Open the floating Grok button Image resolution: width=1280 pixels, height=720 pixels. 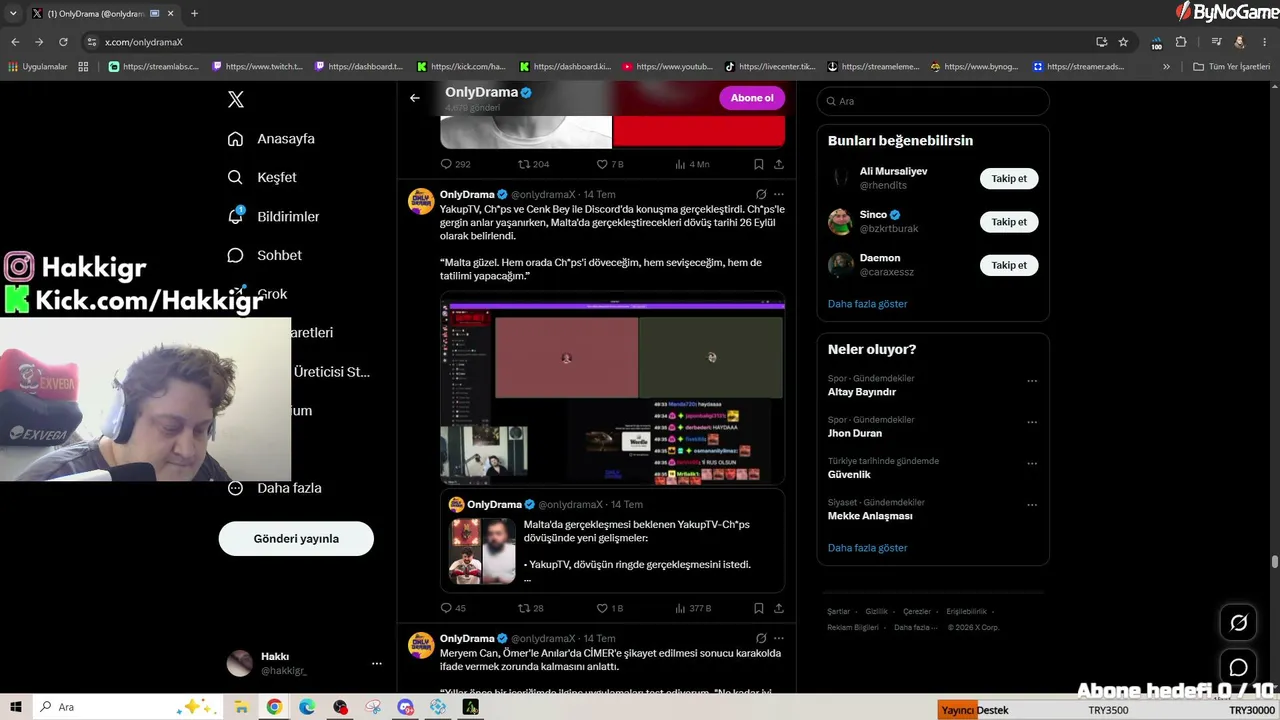tap(1238, 623)
